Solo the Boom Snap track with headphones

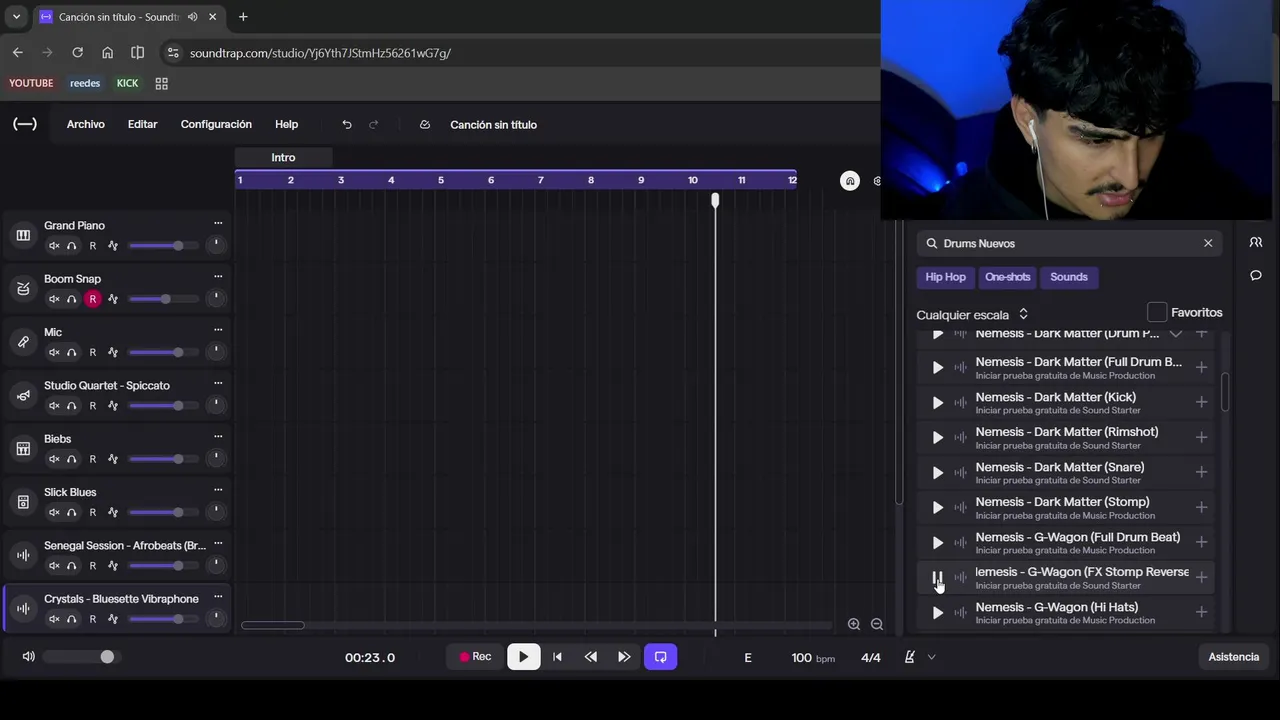click(72, 299)
